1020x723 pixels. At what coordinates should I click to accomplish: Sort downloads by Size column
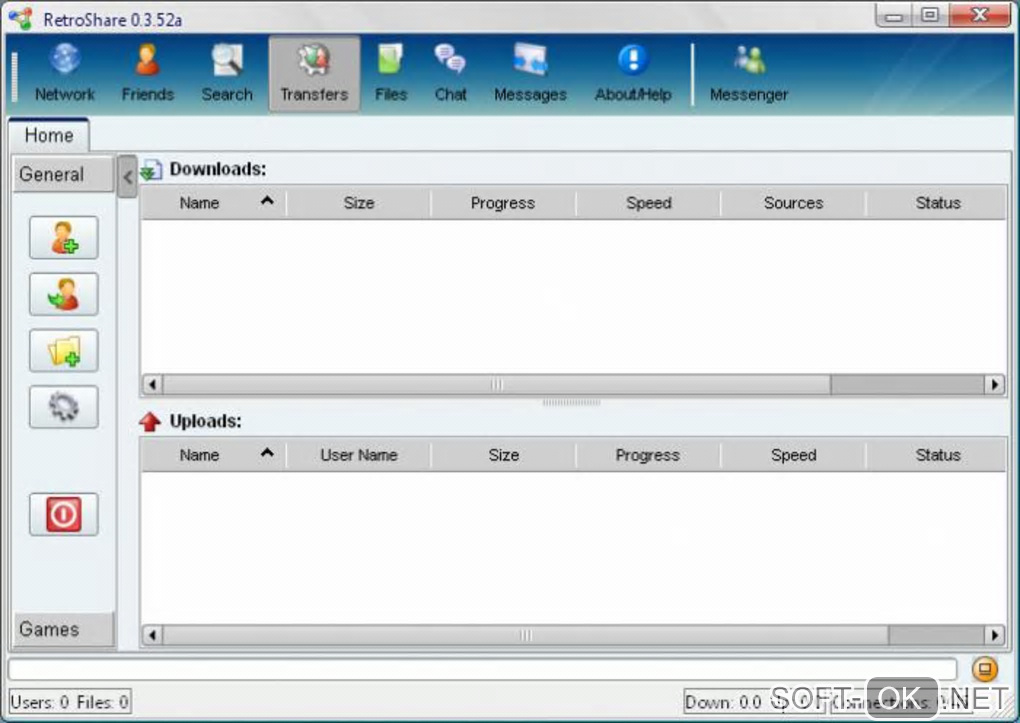pos(358,203)
